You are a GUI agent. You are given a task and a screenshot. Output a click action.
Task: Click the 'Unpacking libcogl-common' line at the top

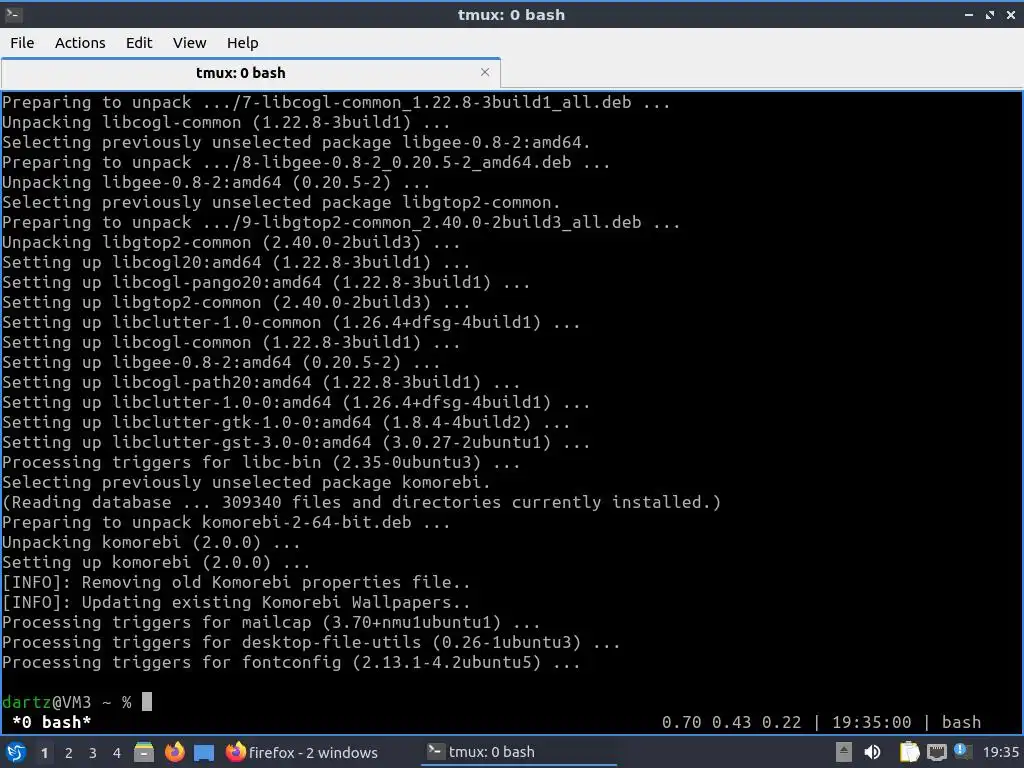(226, 122)
